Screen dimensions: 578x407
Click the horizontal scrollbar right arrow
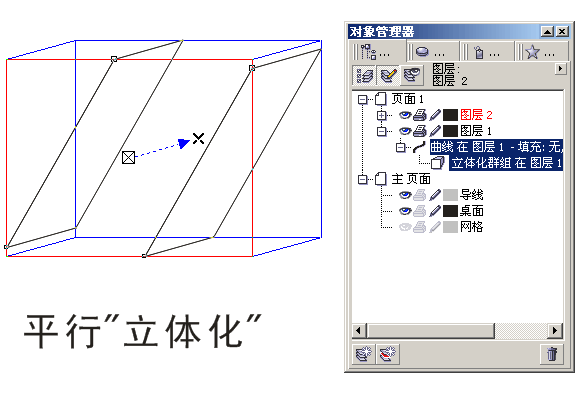pyautogui.click(x=555, y=330)
